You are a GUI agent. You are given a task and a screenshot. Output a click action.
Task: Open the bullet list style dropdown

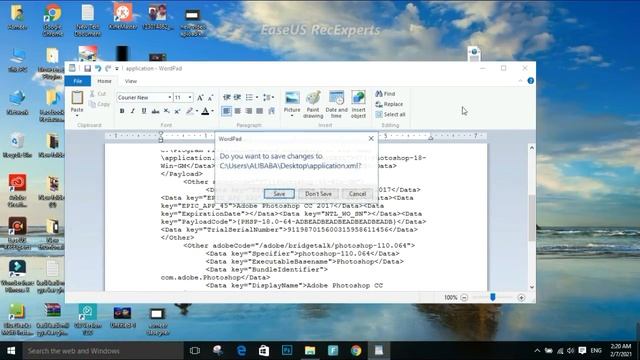(x=257, y=97)
